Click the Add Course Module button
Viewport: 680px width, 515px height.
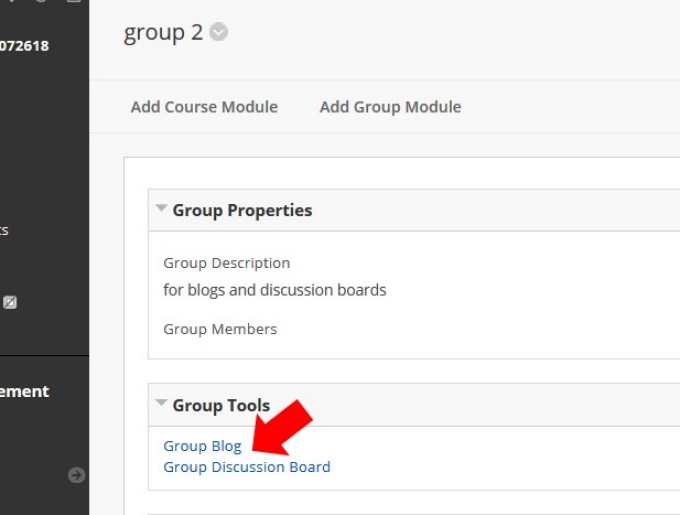click(x=204, y=107)
